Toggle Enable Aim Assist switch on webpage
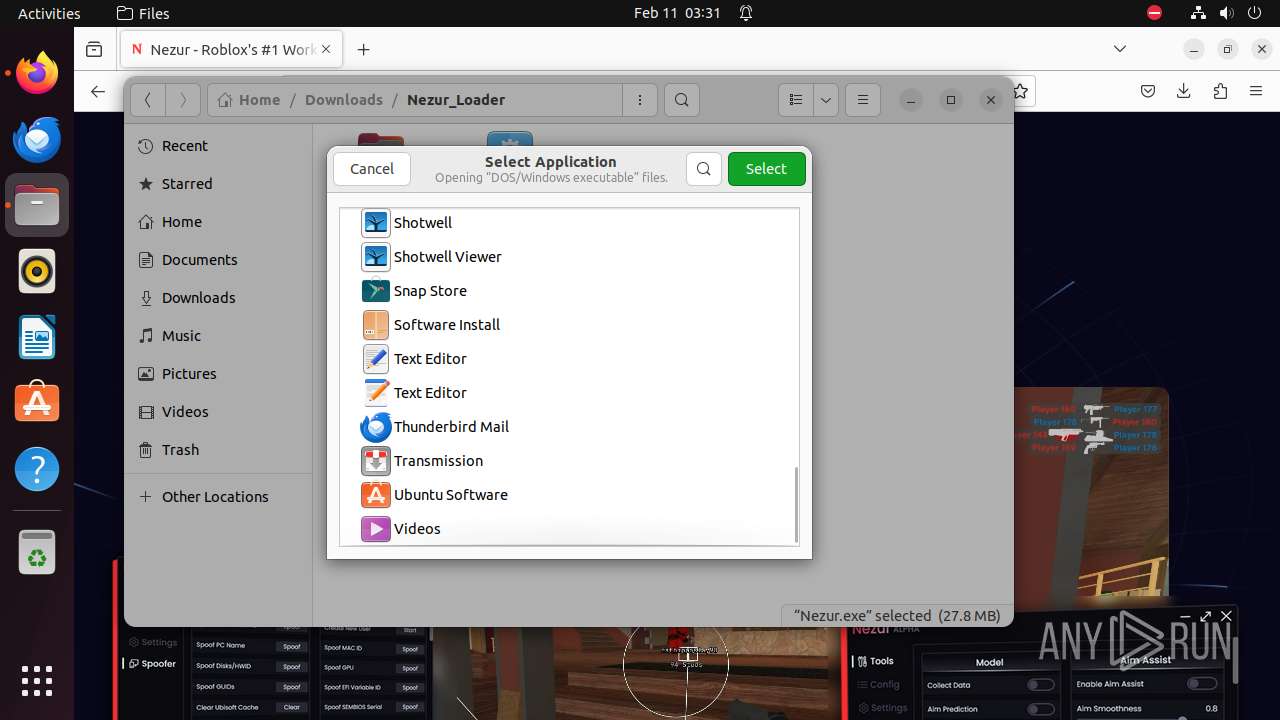This screenshot has width=1280, height=720. click(1202, 684)
